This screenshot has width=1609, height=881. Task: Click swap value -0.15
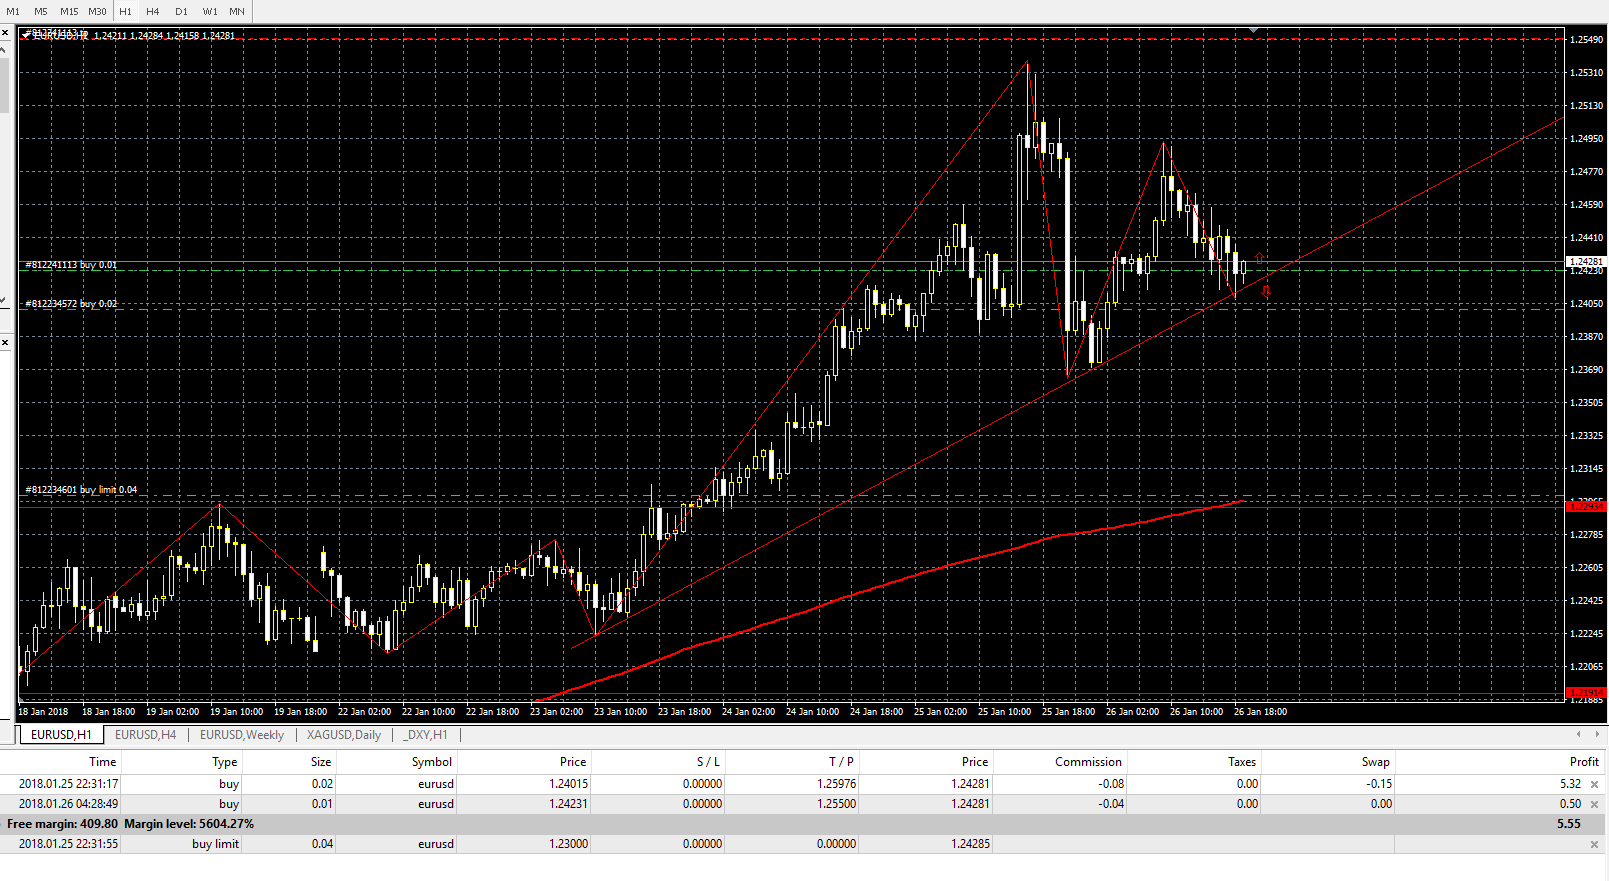tap(1379, 784)
